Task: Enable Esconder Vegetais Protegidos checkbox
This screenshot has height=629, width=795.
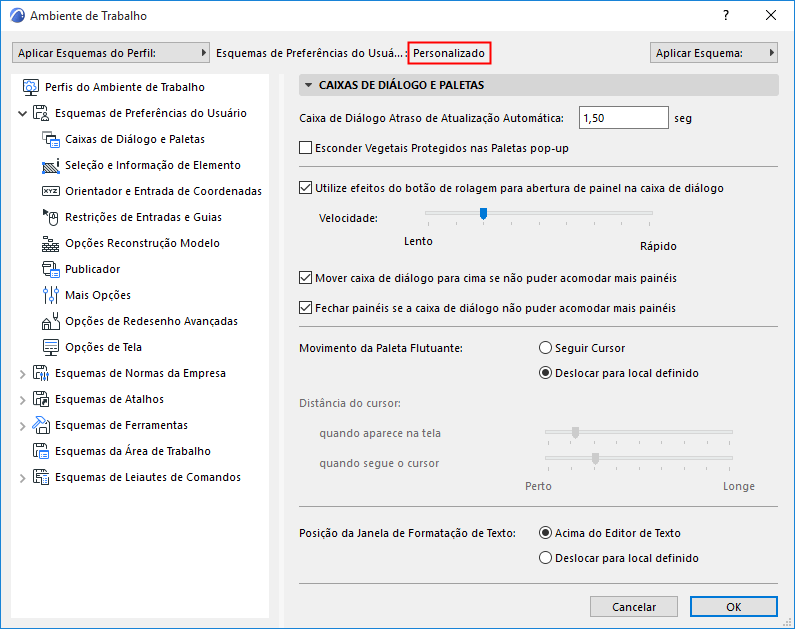Action: click(x=305, y=148)
